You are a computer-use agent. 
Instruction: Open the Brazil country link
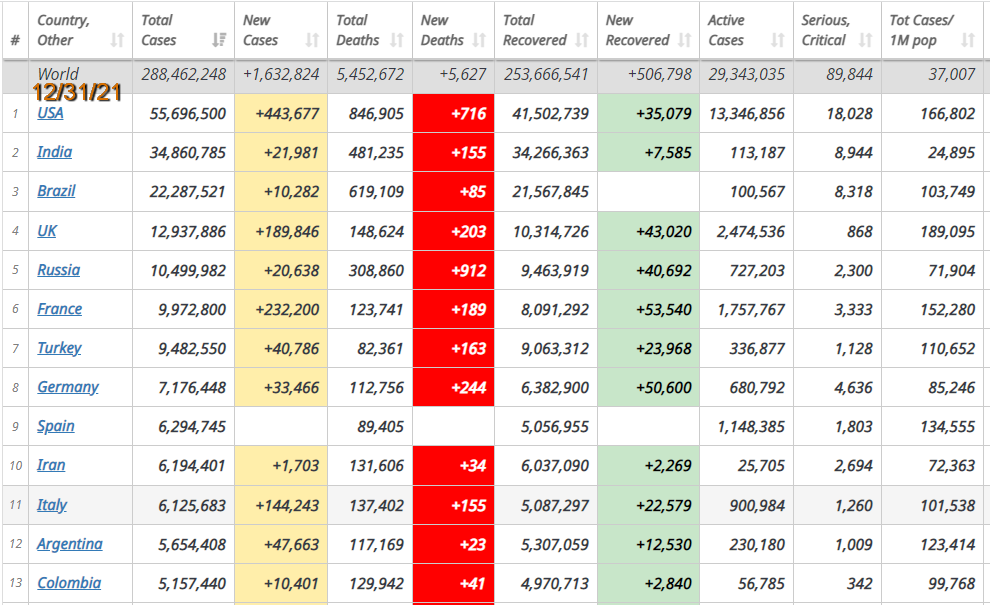(56, 191)
